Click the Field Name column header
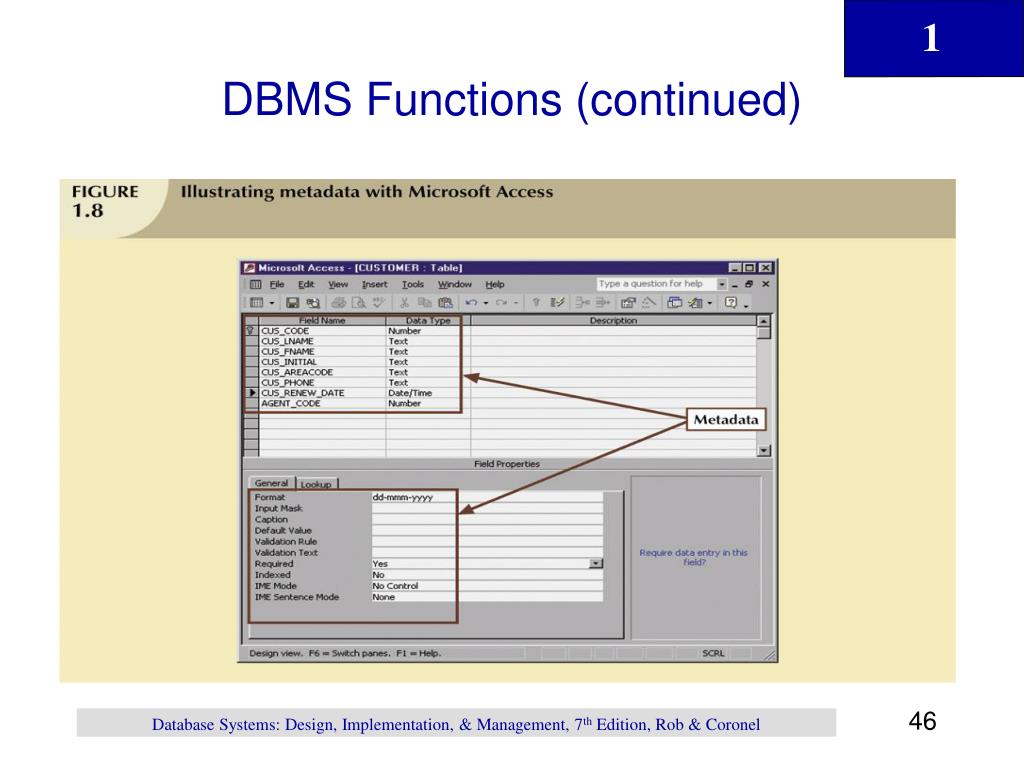The width and height of the screenshot is (1024, 768). [322, 320]
